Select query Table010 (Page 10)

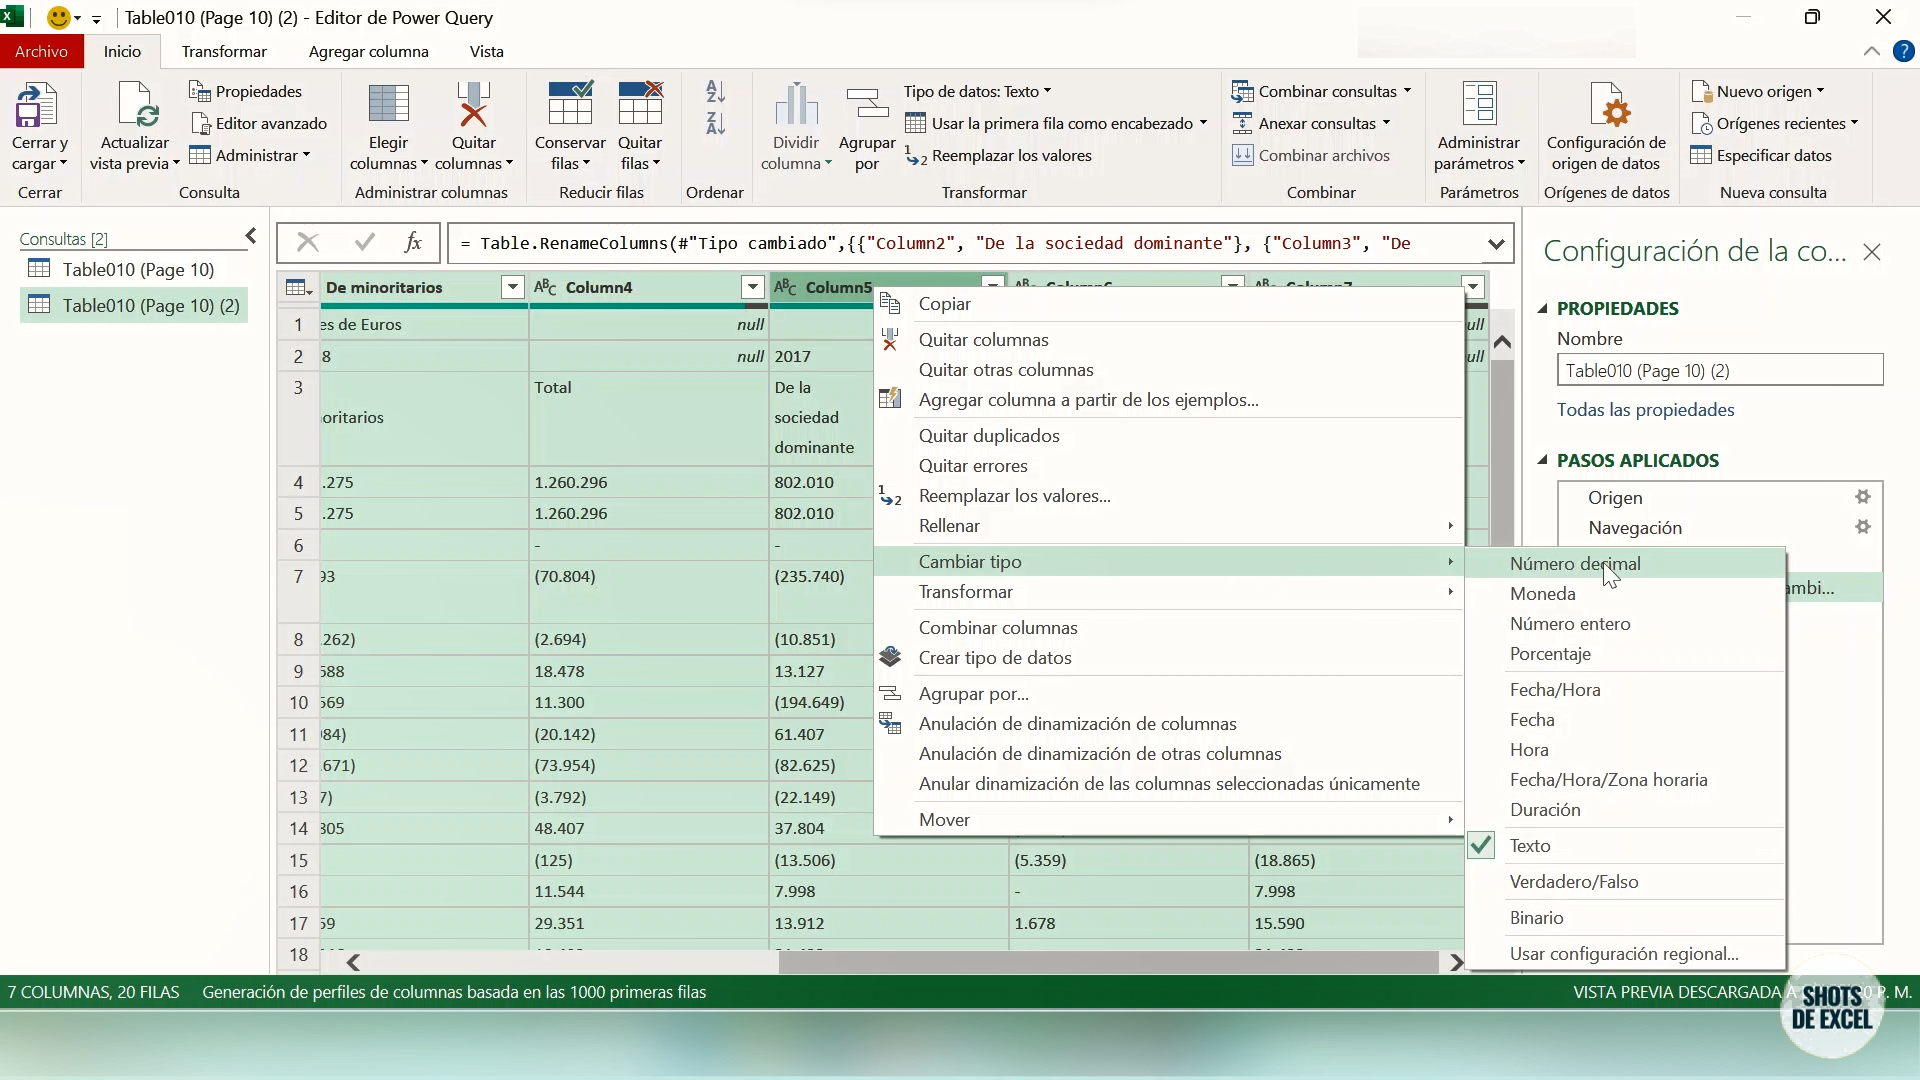click(134, 269)
